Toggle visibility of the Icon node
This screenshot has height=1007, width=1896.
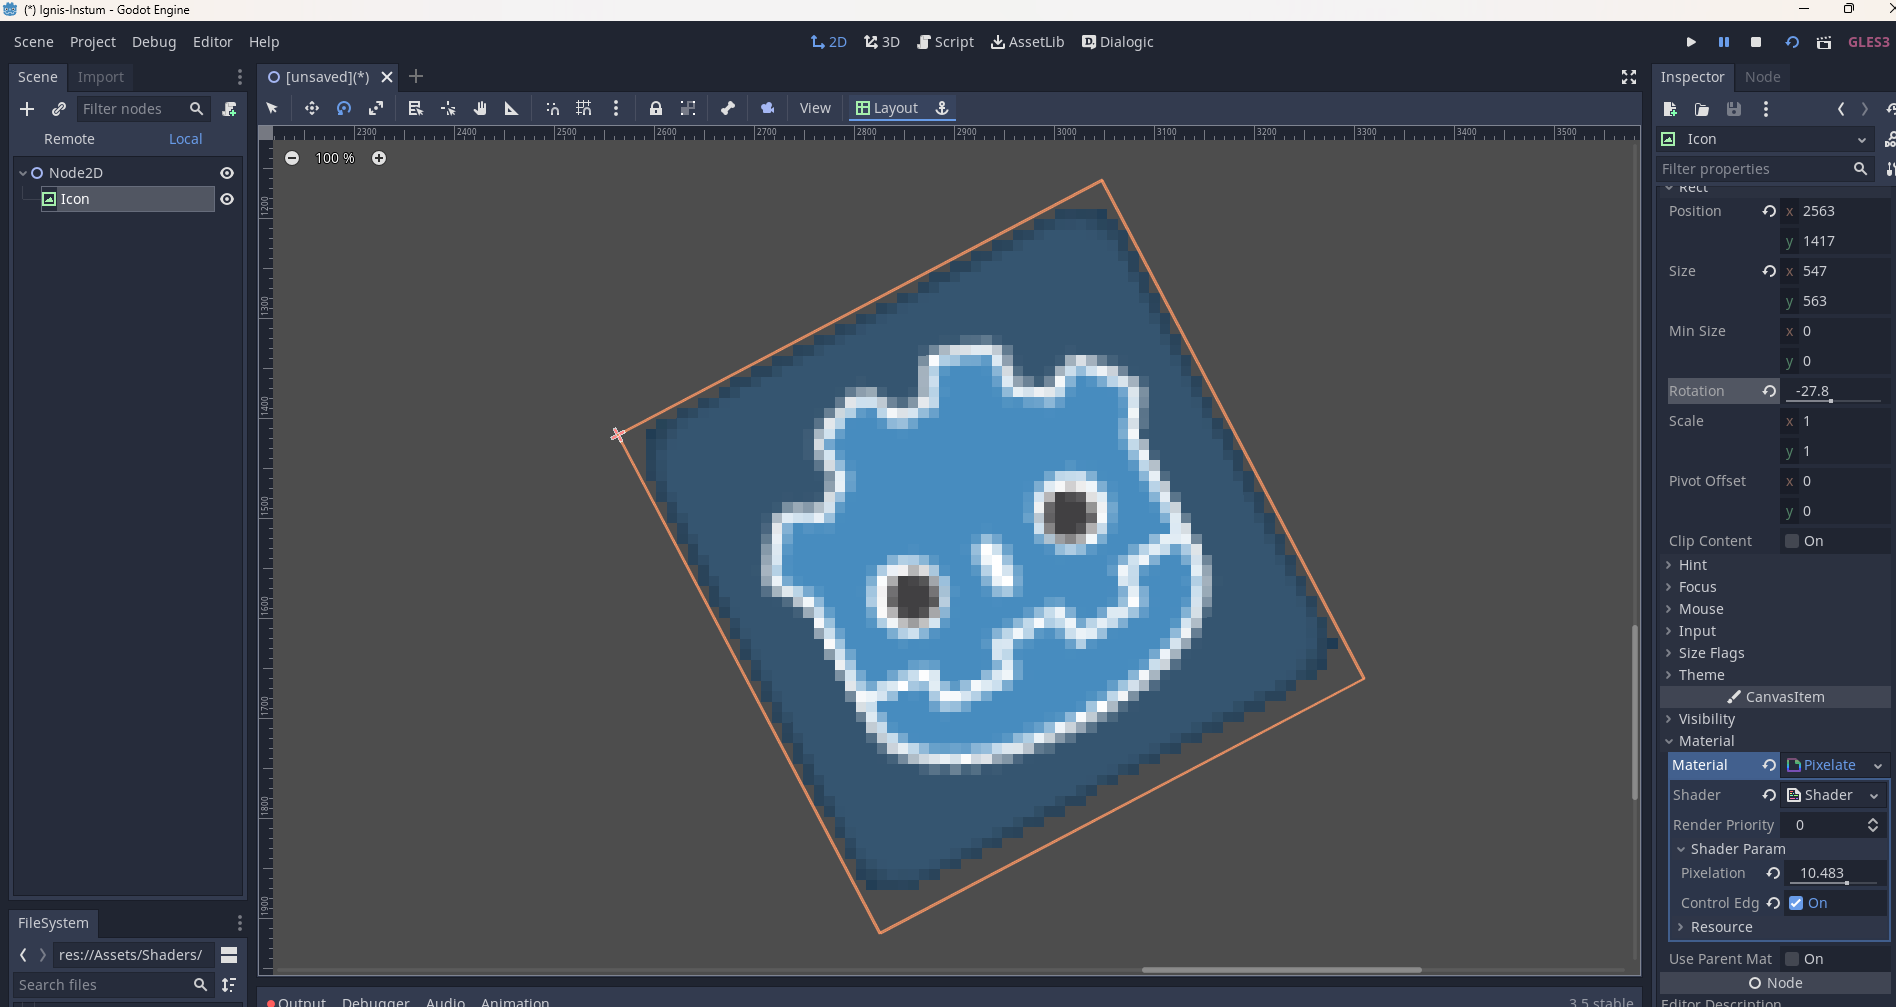click(227, 199)
